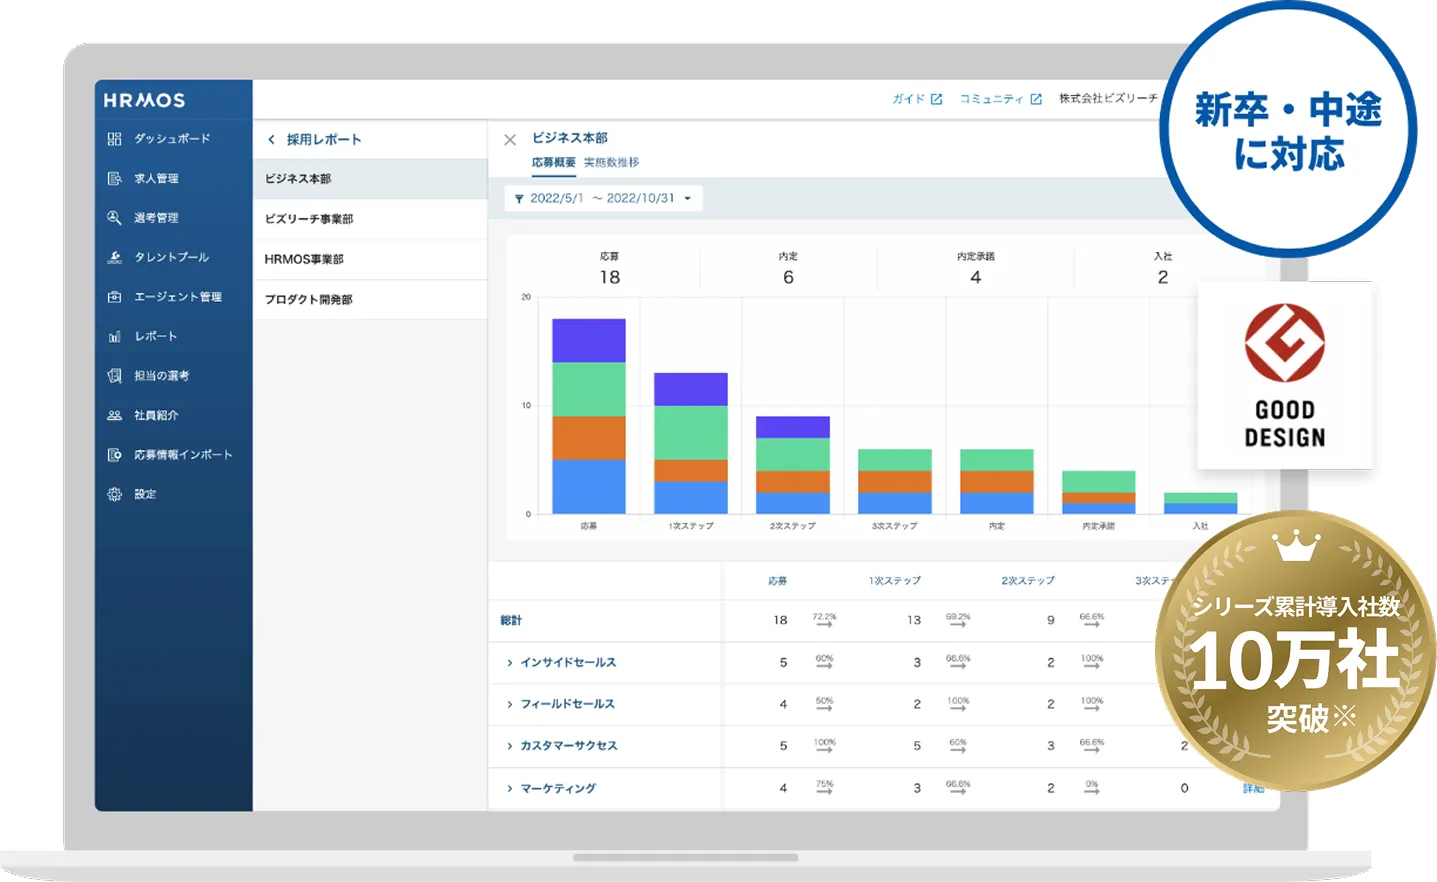Go back from 採用レポート list

(271, 140)
